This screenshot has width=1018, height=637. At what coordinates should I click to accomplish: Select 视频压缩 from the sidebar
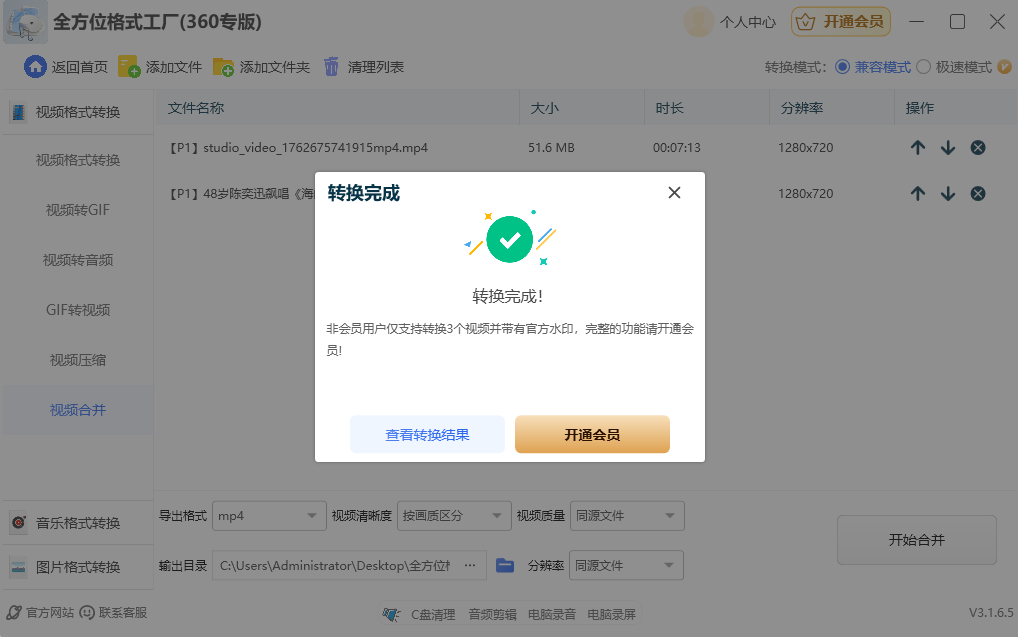coord(78,359)
